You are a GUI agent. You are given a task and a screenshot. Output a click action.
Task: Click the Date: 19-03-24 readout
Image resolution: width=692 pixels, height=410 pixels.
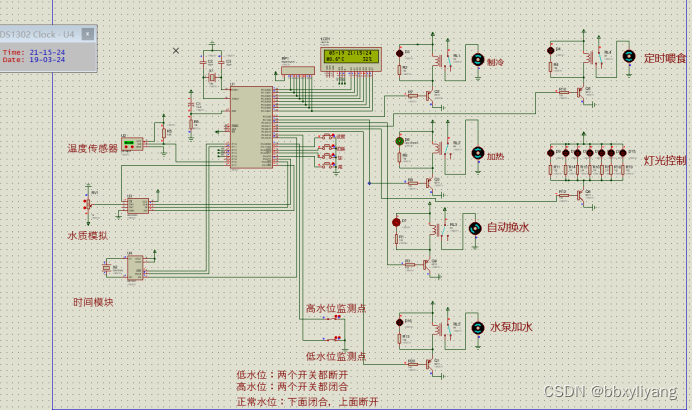click(x=34, y=60)
